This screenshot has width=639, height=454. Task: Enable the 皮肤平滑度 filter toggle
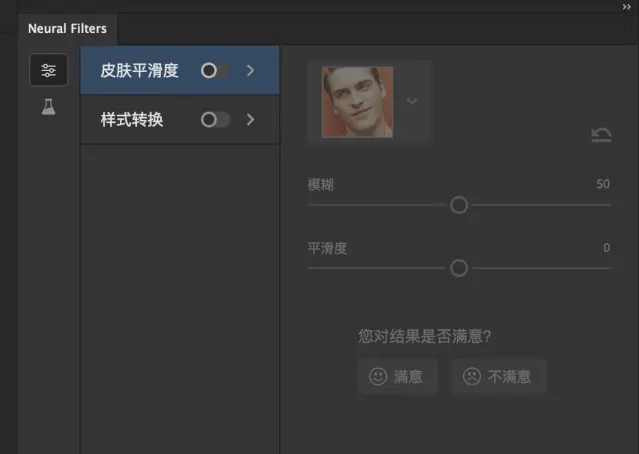215,71
